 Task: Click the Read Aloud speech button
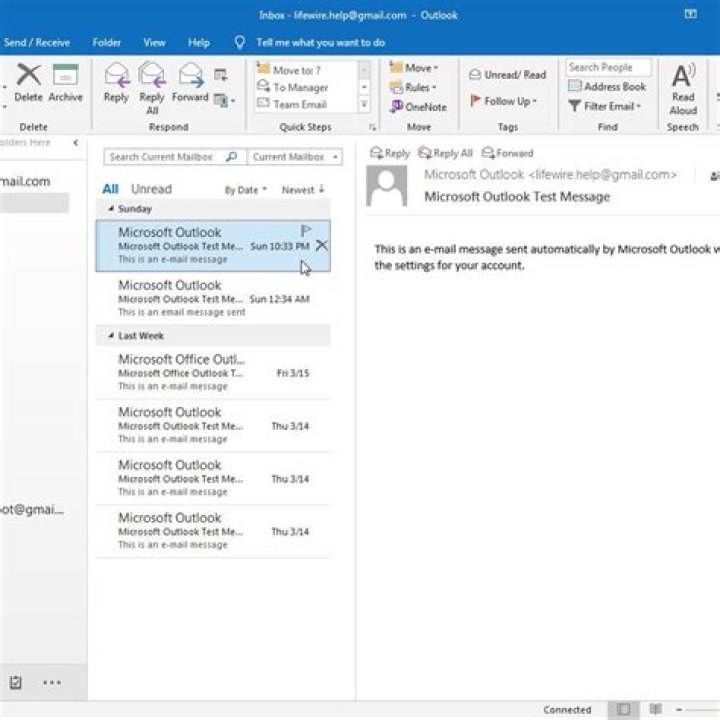pyautogui.click(x=683, y=90)
